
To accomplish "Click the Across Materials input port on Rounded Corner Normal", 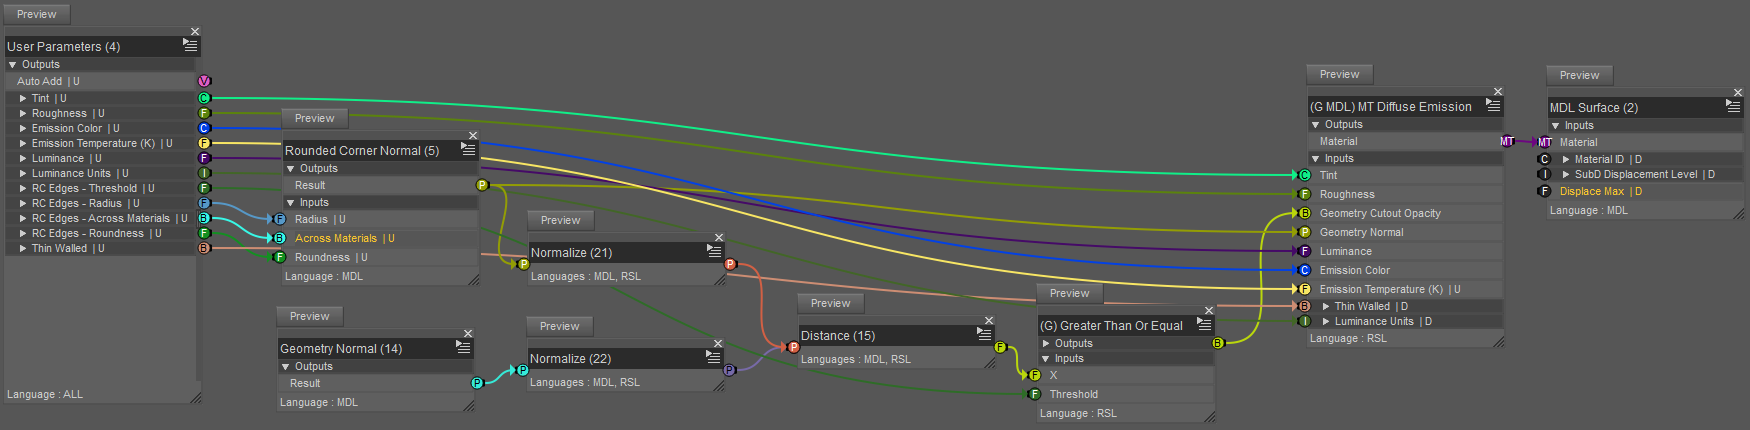I will click(x=280, y=238).
